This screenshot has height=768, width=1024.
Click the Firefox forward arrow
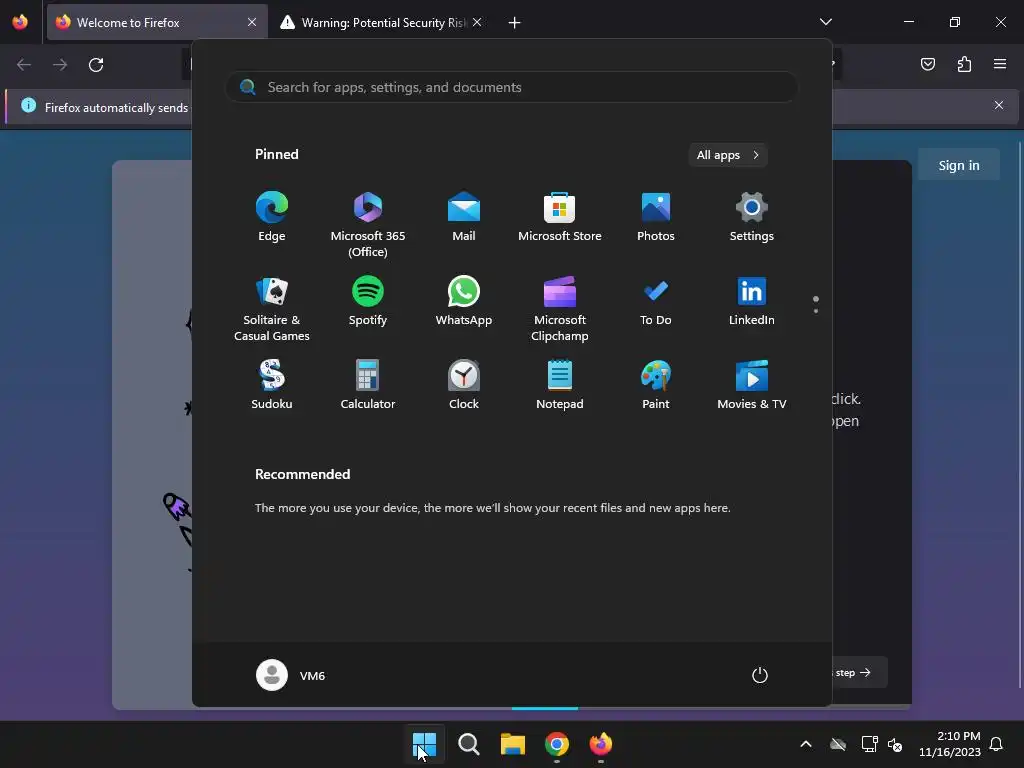pyautogui.click(x=60, y=65)
